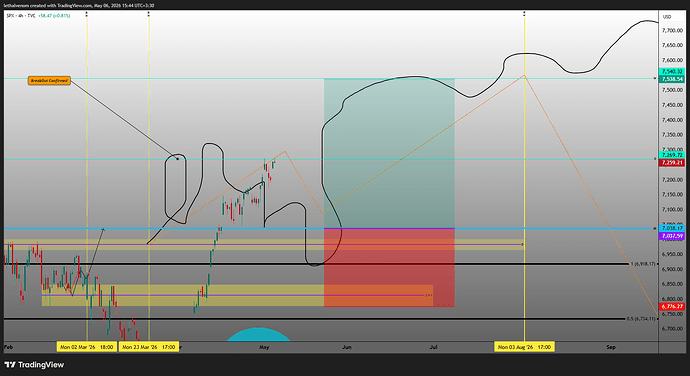Select the SPX 4h TVC symbol title
The width and height of the screenshot is (690, 376).
pos(21,15)
